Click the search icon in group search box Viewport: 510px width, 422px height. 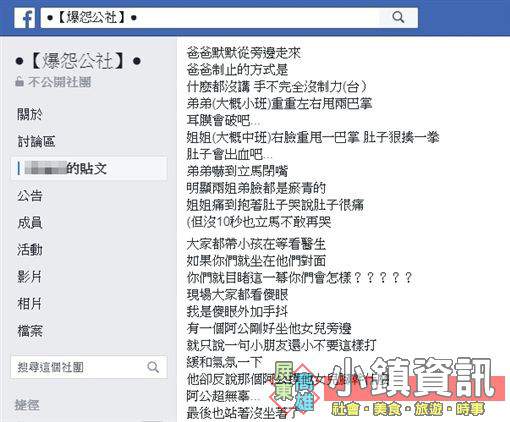[x=153, y=367]
